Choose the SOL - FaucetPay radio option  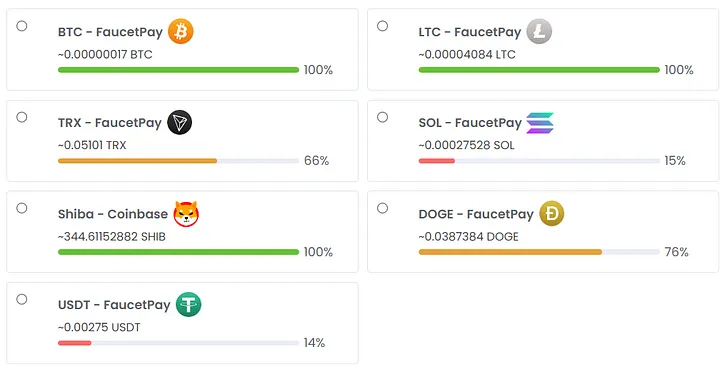(x=382, y=117)
